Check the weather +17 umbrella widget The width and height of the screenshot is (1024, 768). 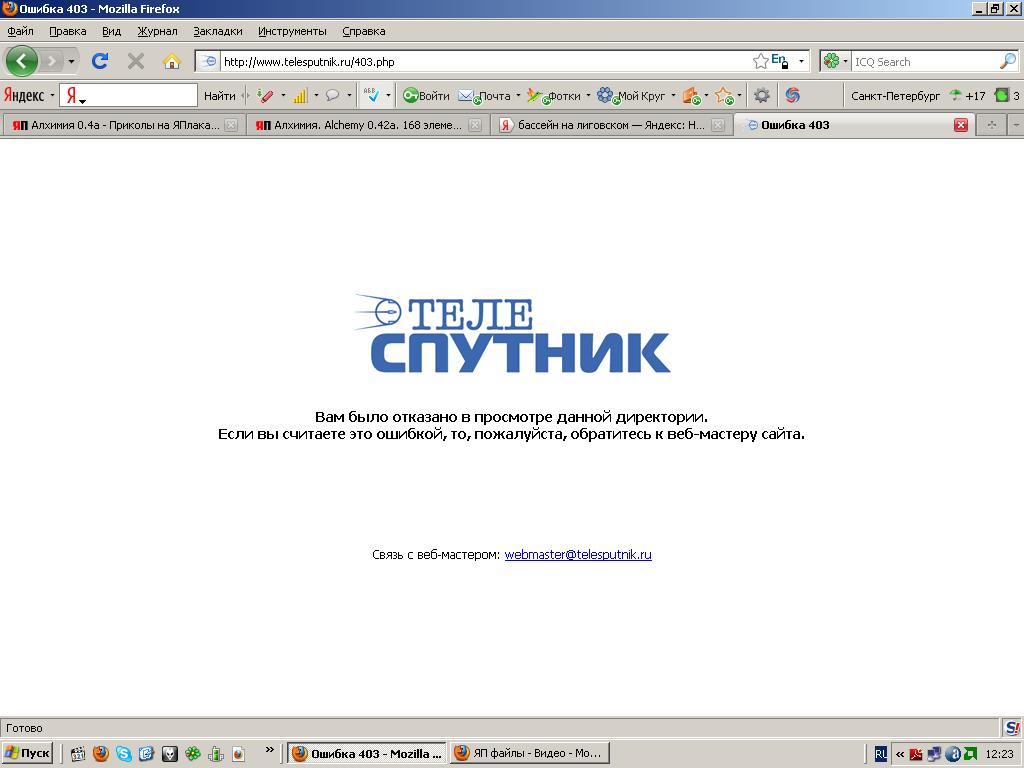tap(967, 96)
